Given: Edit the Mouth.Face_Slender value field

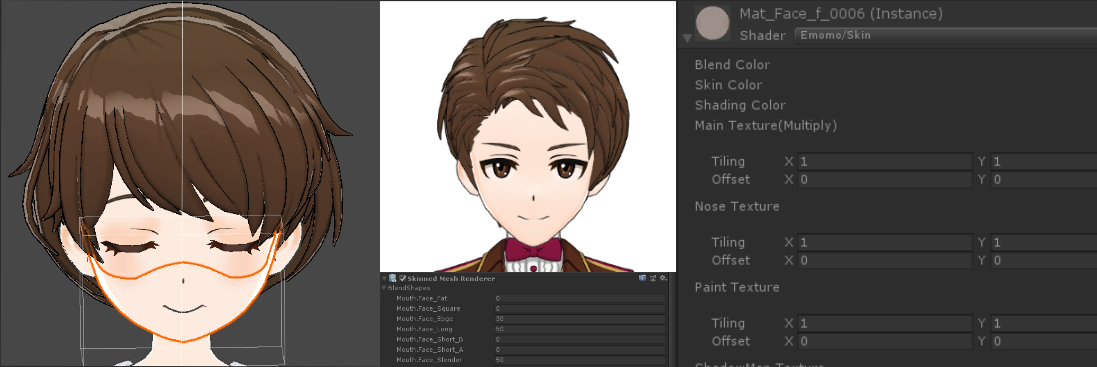Looking at the screenshot, I should click(x=579, y=359).
